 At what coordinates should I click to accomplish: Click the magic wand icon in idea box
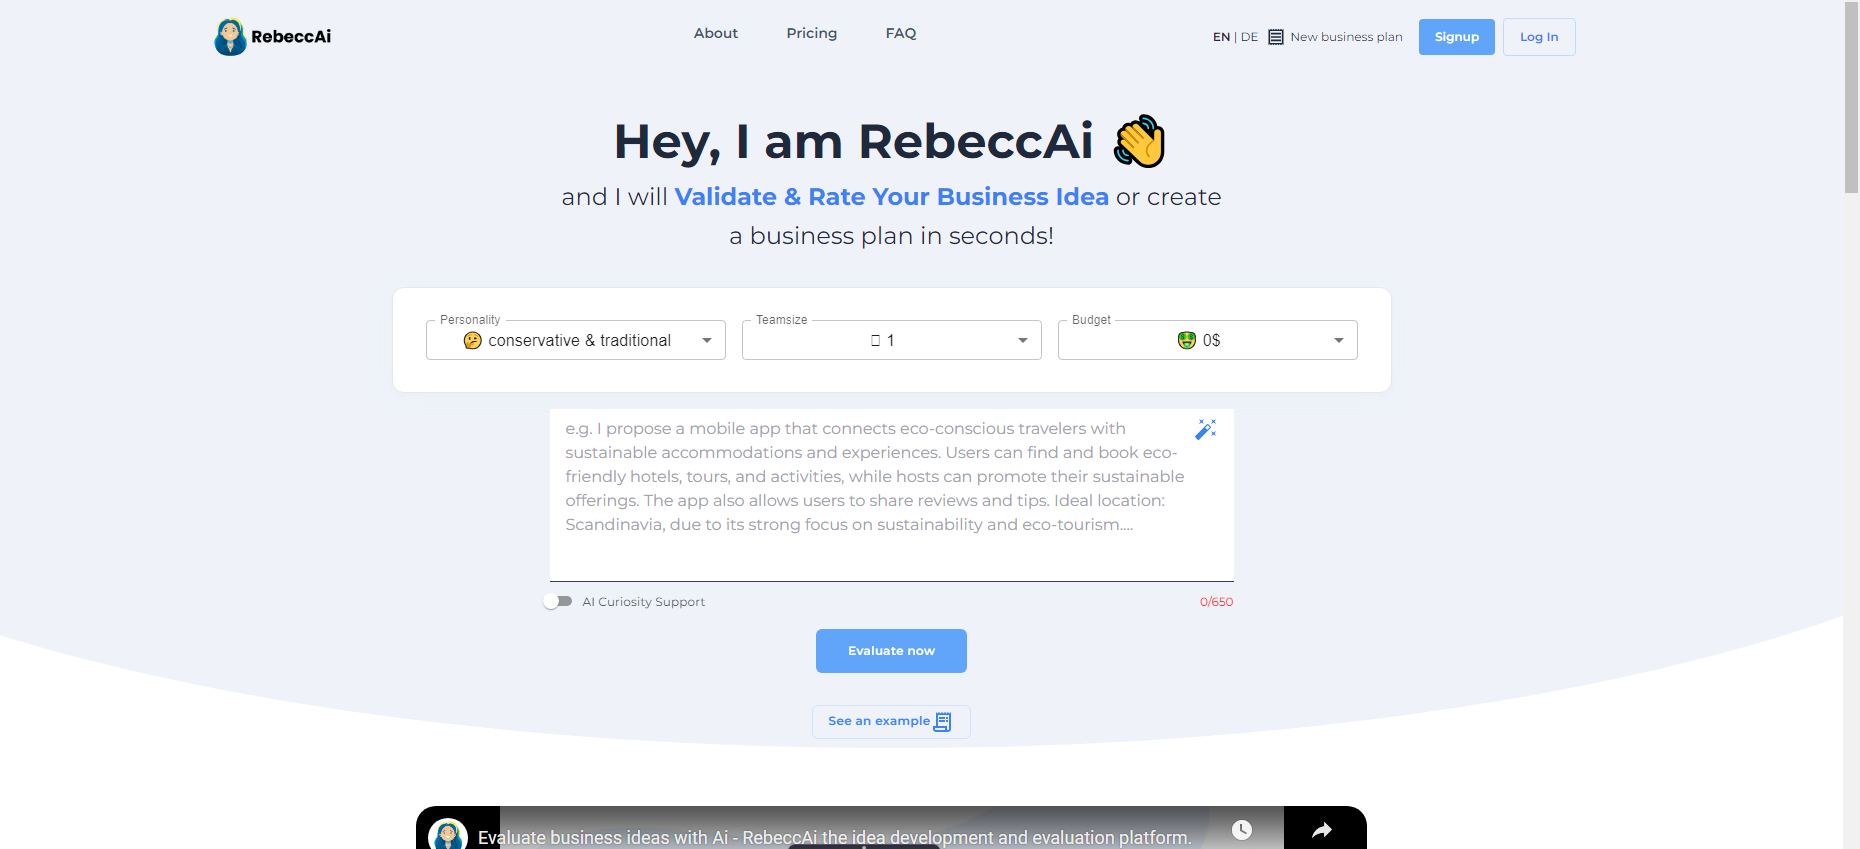1206,429
